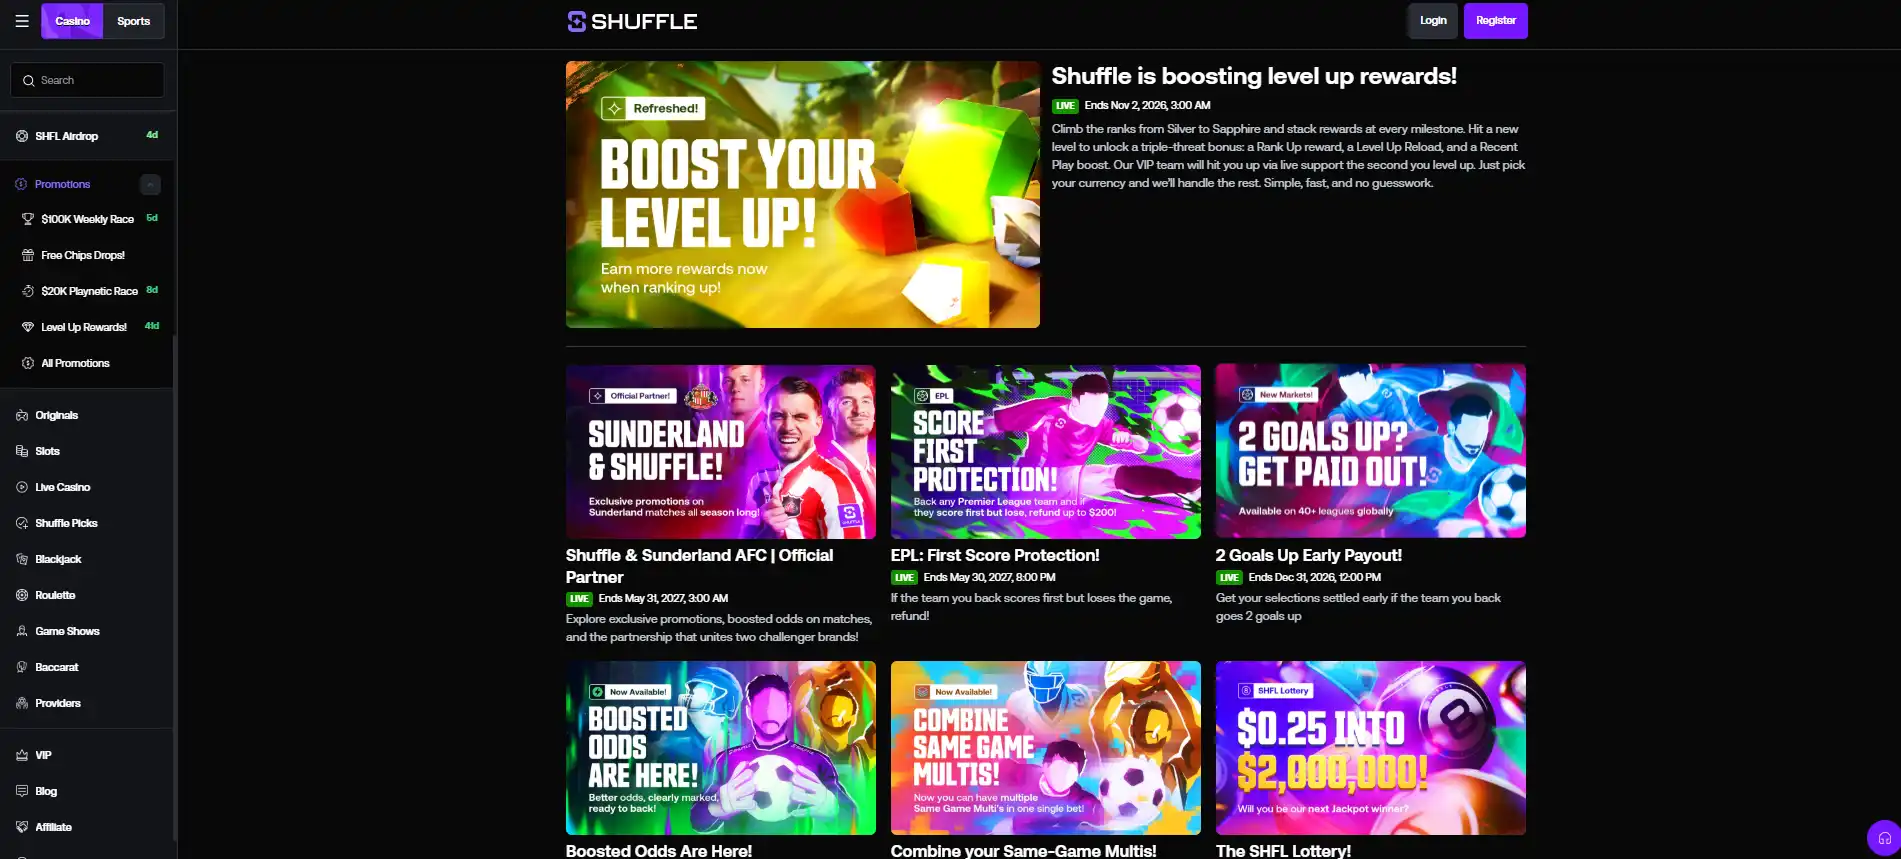Open the Boost Your Level Up banner
The image size is (1901, 859).
pos(803,194)
